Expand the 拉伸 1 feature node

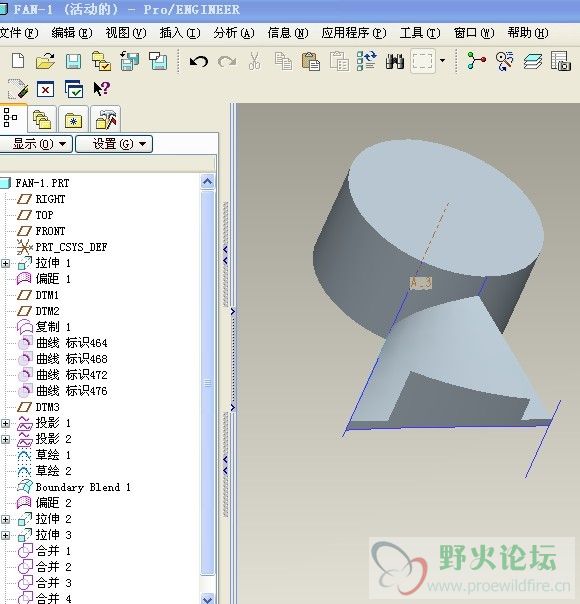[5, 263]
